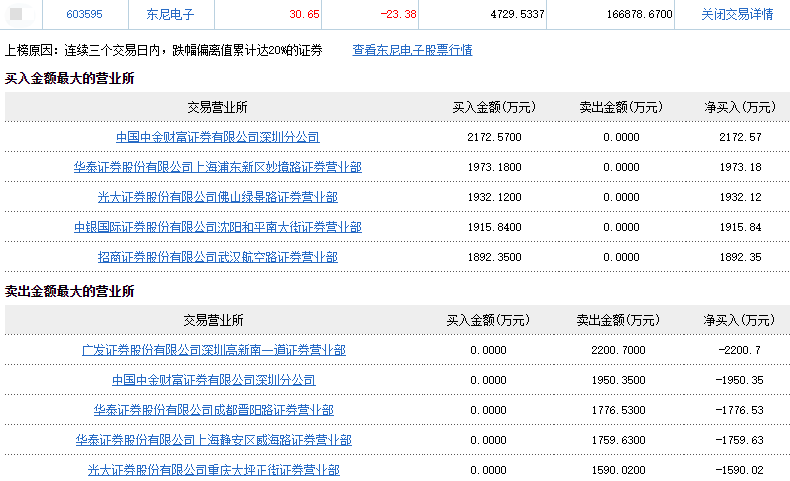Select 光大证券佛山绿景路证券营业部 link
Screen dimensions: 790x481
point(217,197)
